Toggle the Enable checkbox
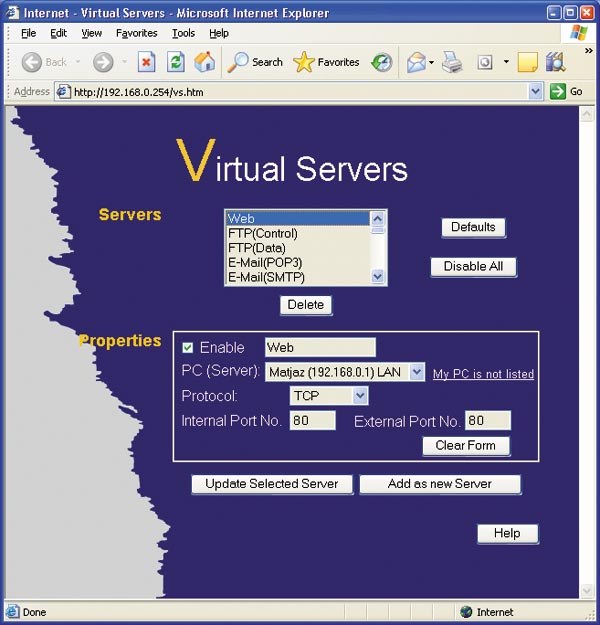600x625 pixels. [188, 348]
